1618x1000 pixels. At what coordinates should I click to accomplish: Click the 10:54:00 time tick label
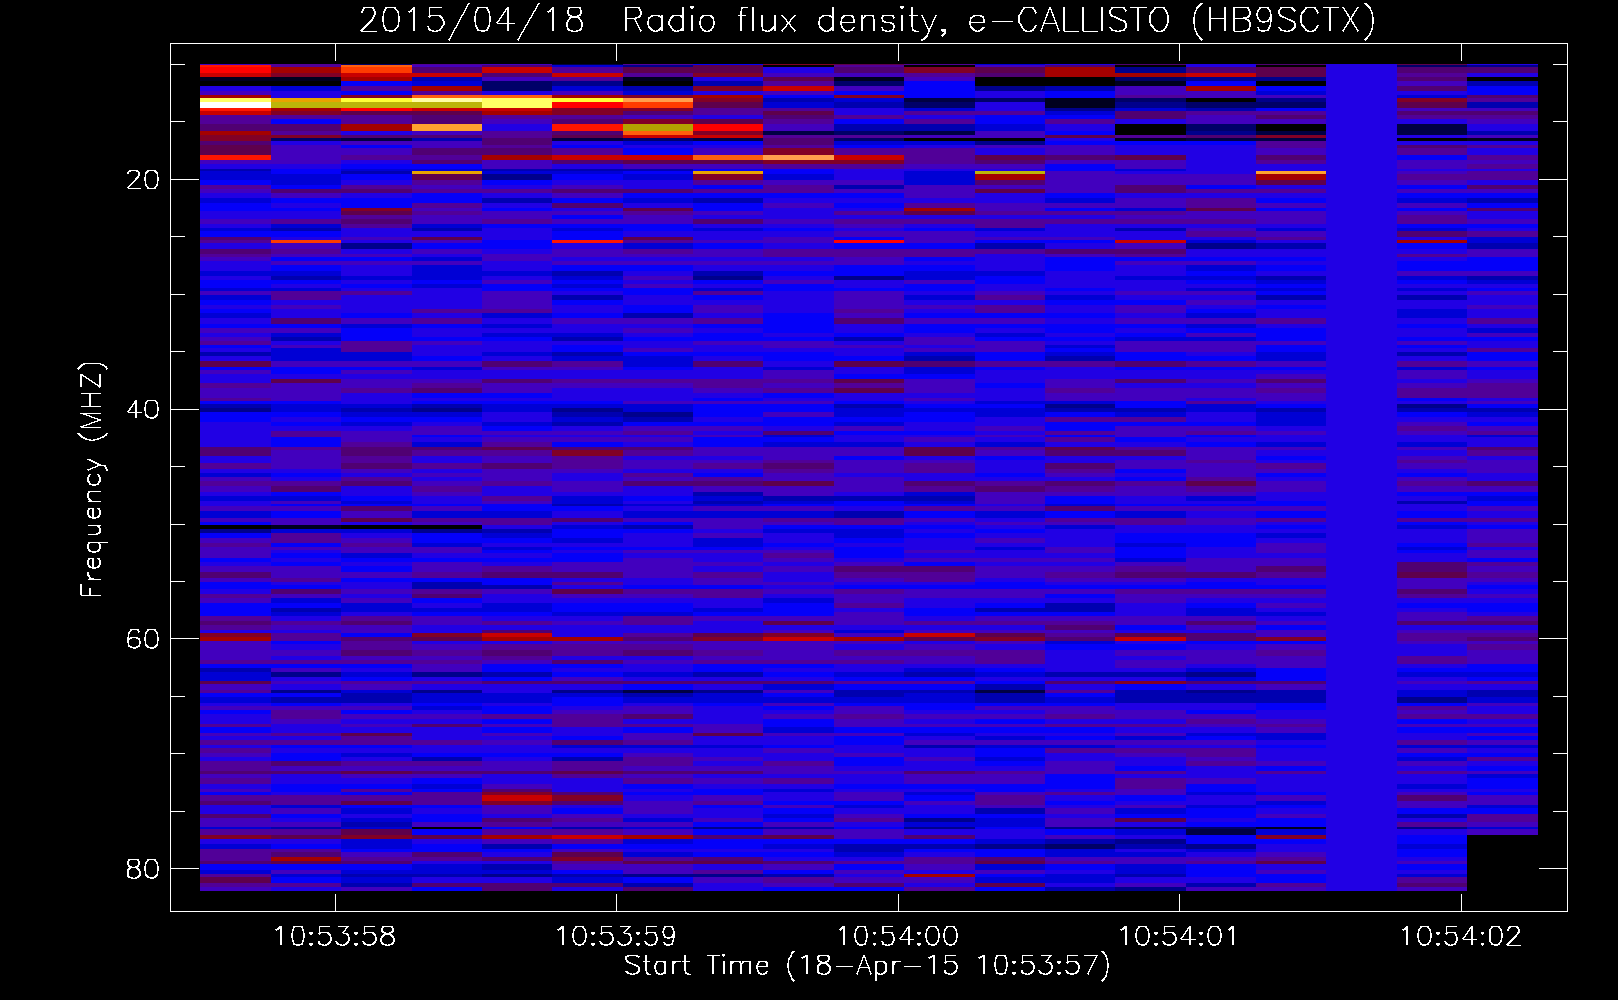[898, 937]
